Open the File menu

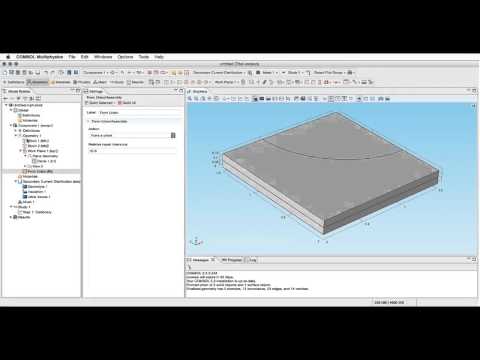[x=72, y=57]
